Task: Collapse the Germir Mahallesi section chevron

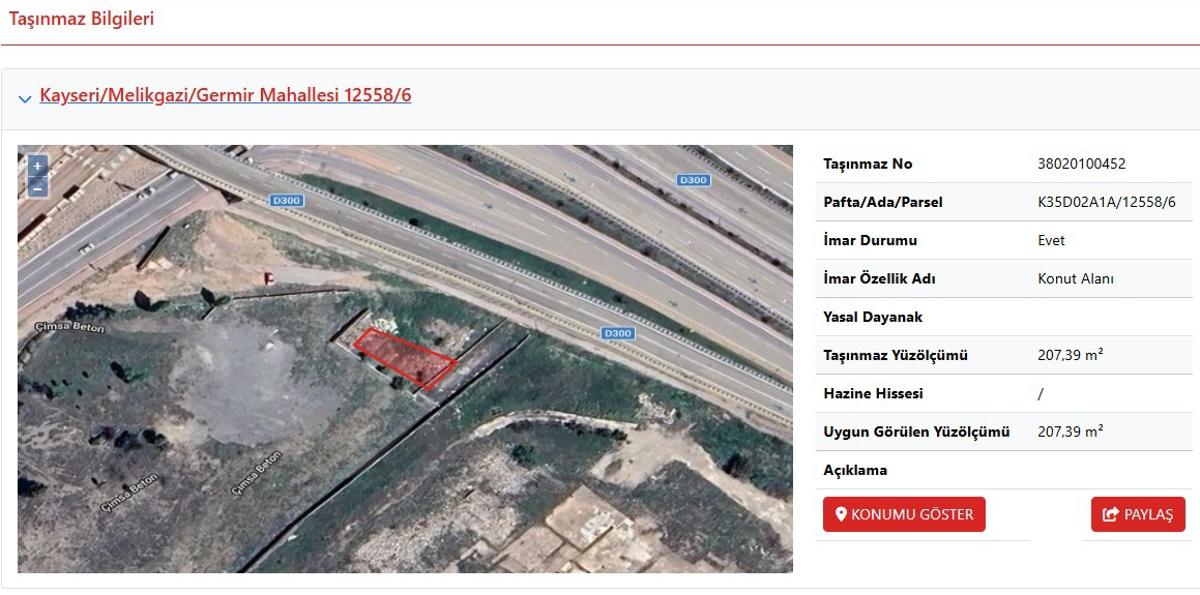Action: click(x=24, y=98)
